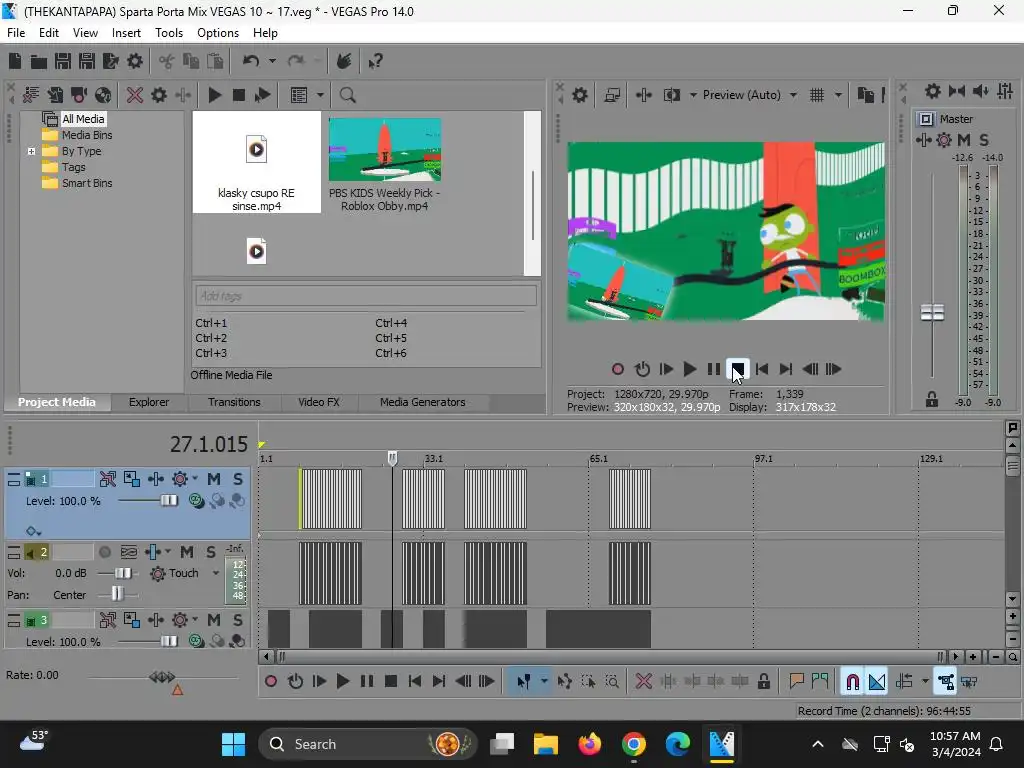Click audio track 2 Pan slider

(x=118, y=595)
